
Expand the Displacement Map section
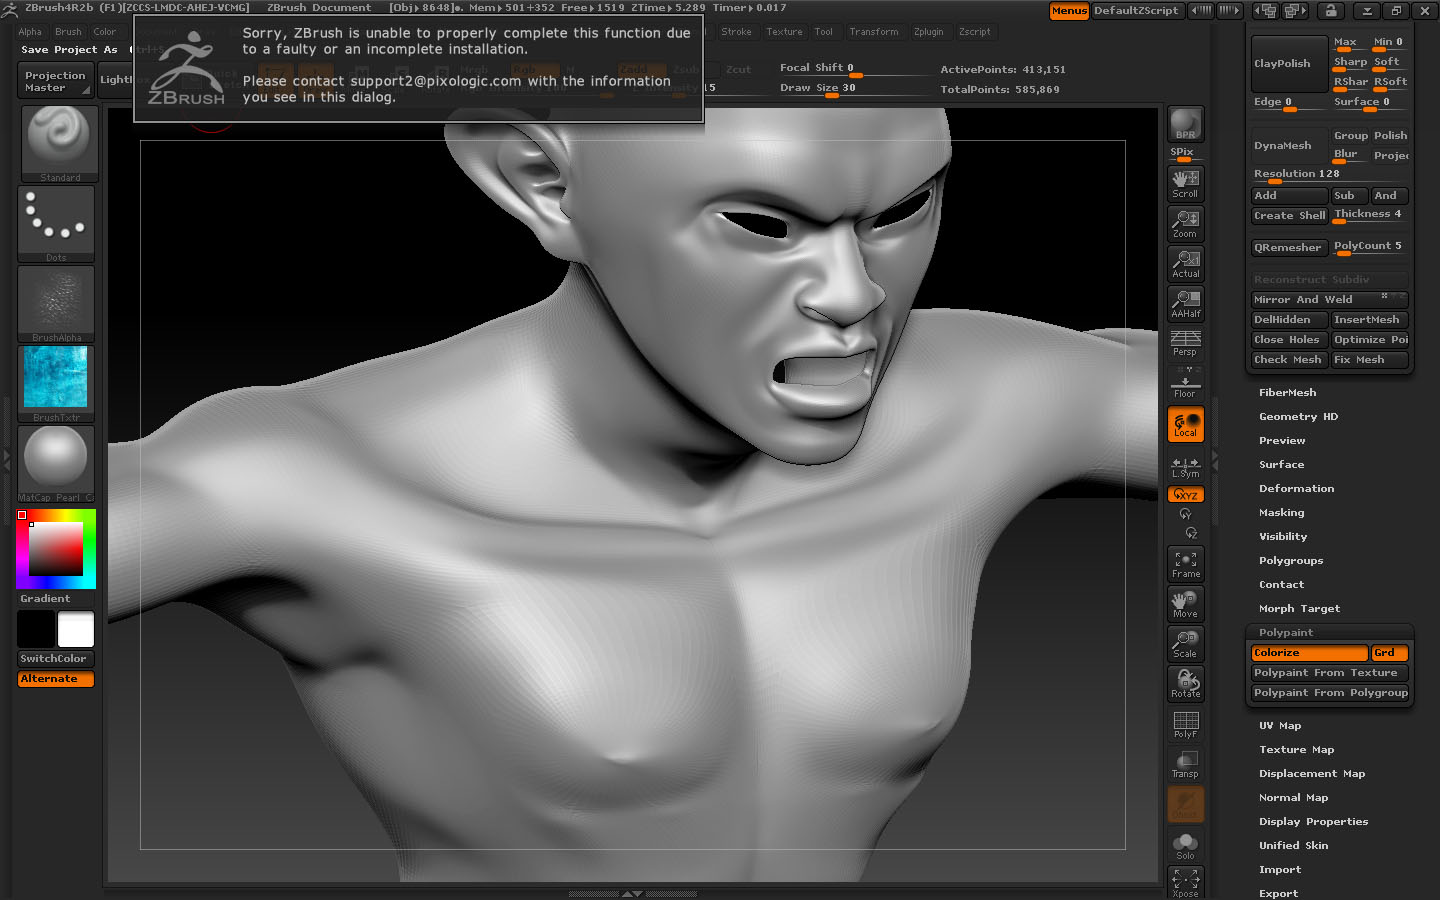click(1312, 774)
